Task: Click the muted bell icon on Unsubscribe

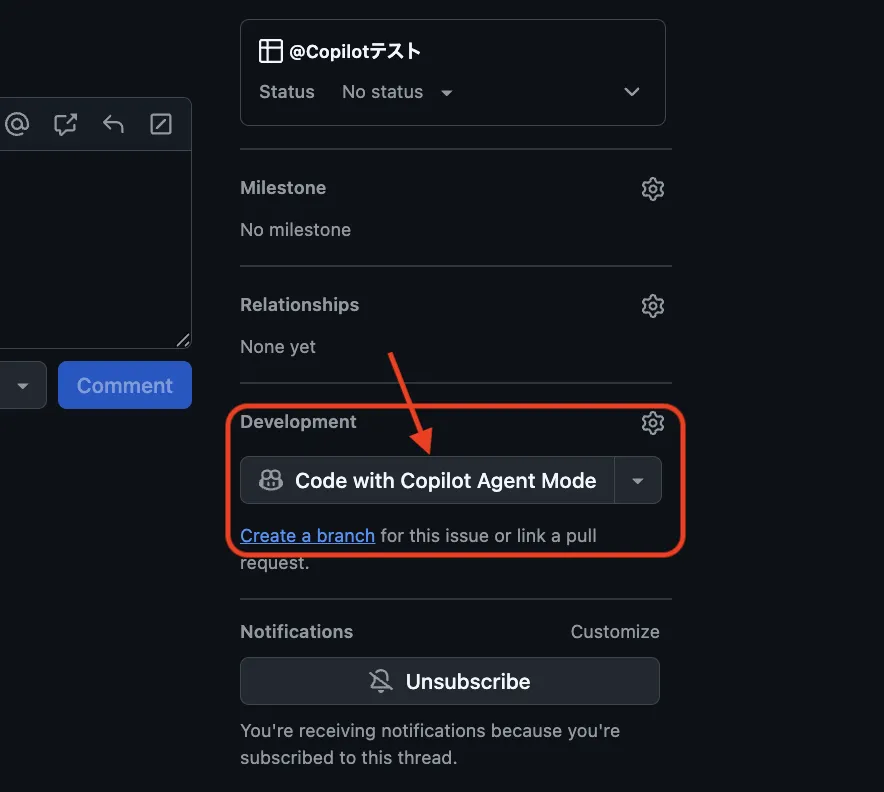Action: click(x=381, y=681)
